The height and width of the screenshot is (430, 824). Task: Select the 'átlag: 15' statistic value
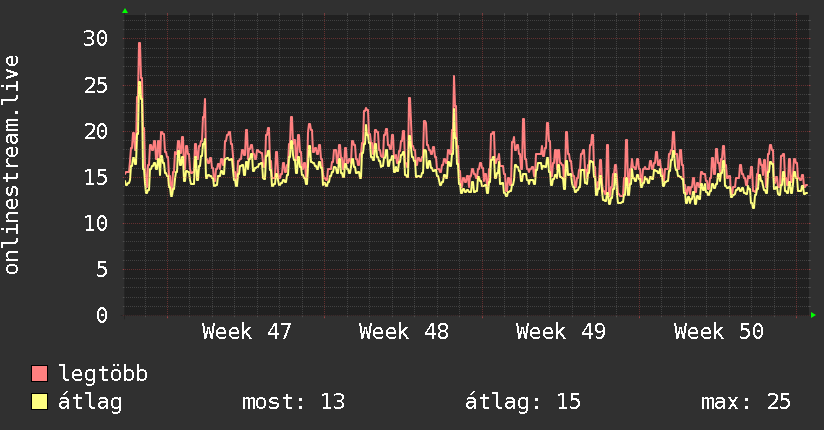[523, 402]
